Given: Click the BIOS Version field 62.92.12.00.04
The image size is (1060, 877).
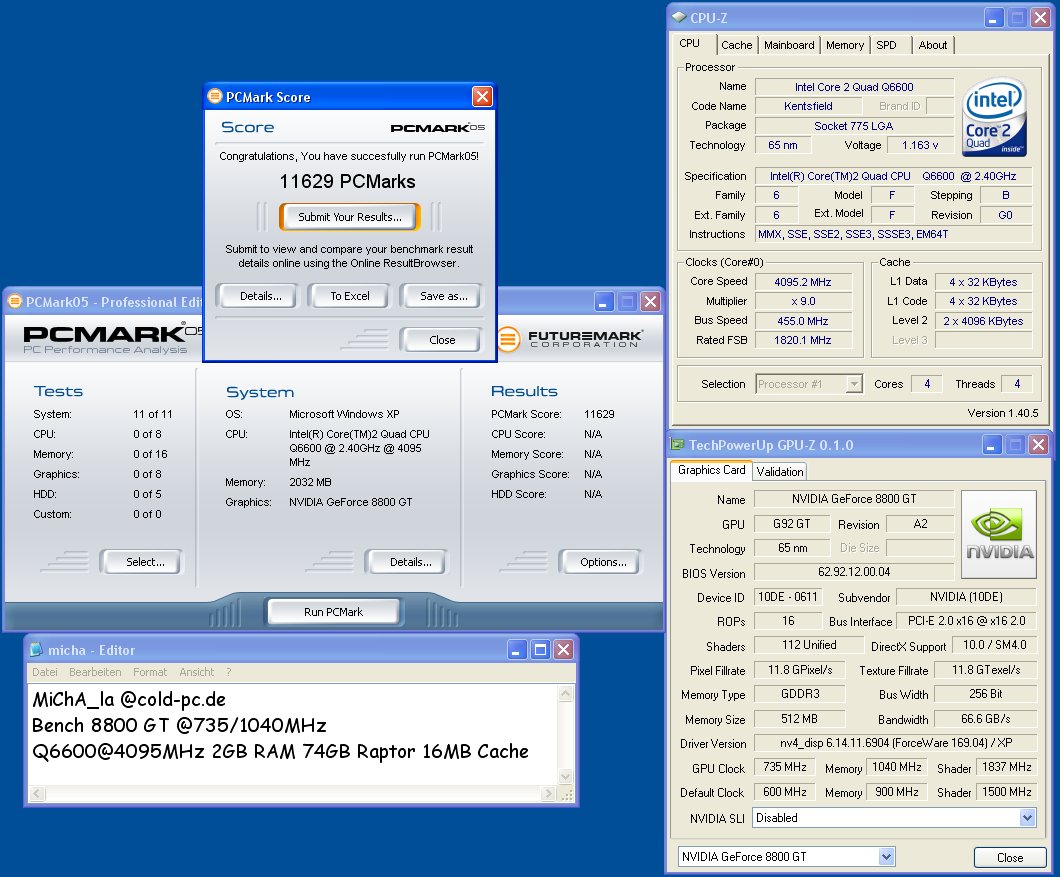Looking at the screenshot, I should coord(854,572).
